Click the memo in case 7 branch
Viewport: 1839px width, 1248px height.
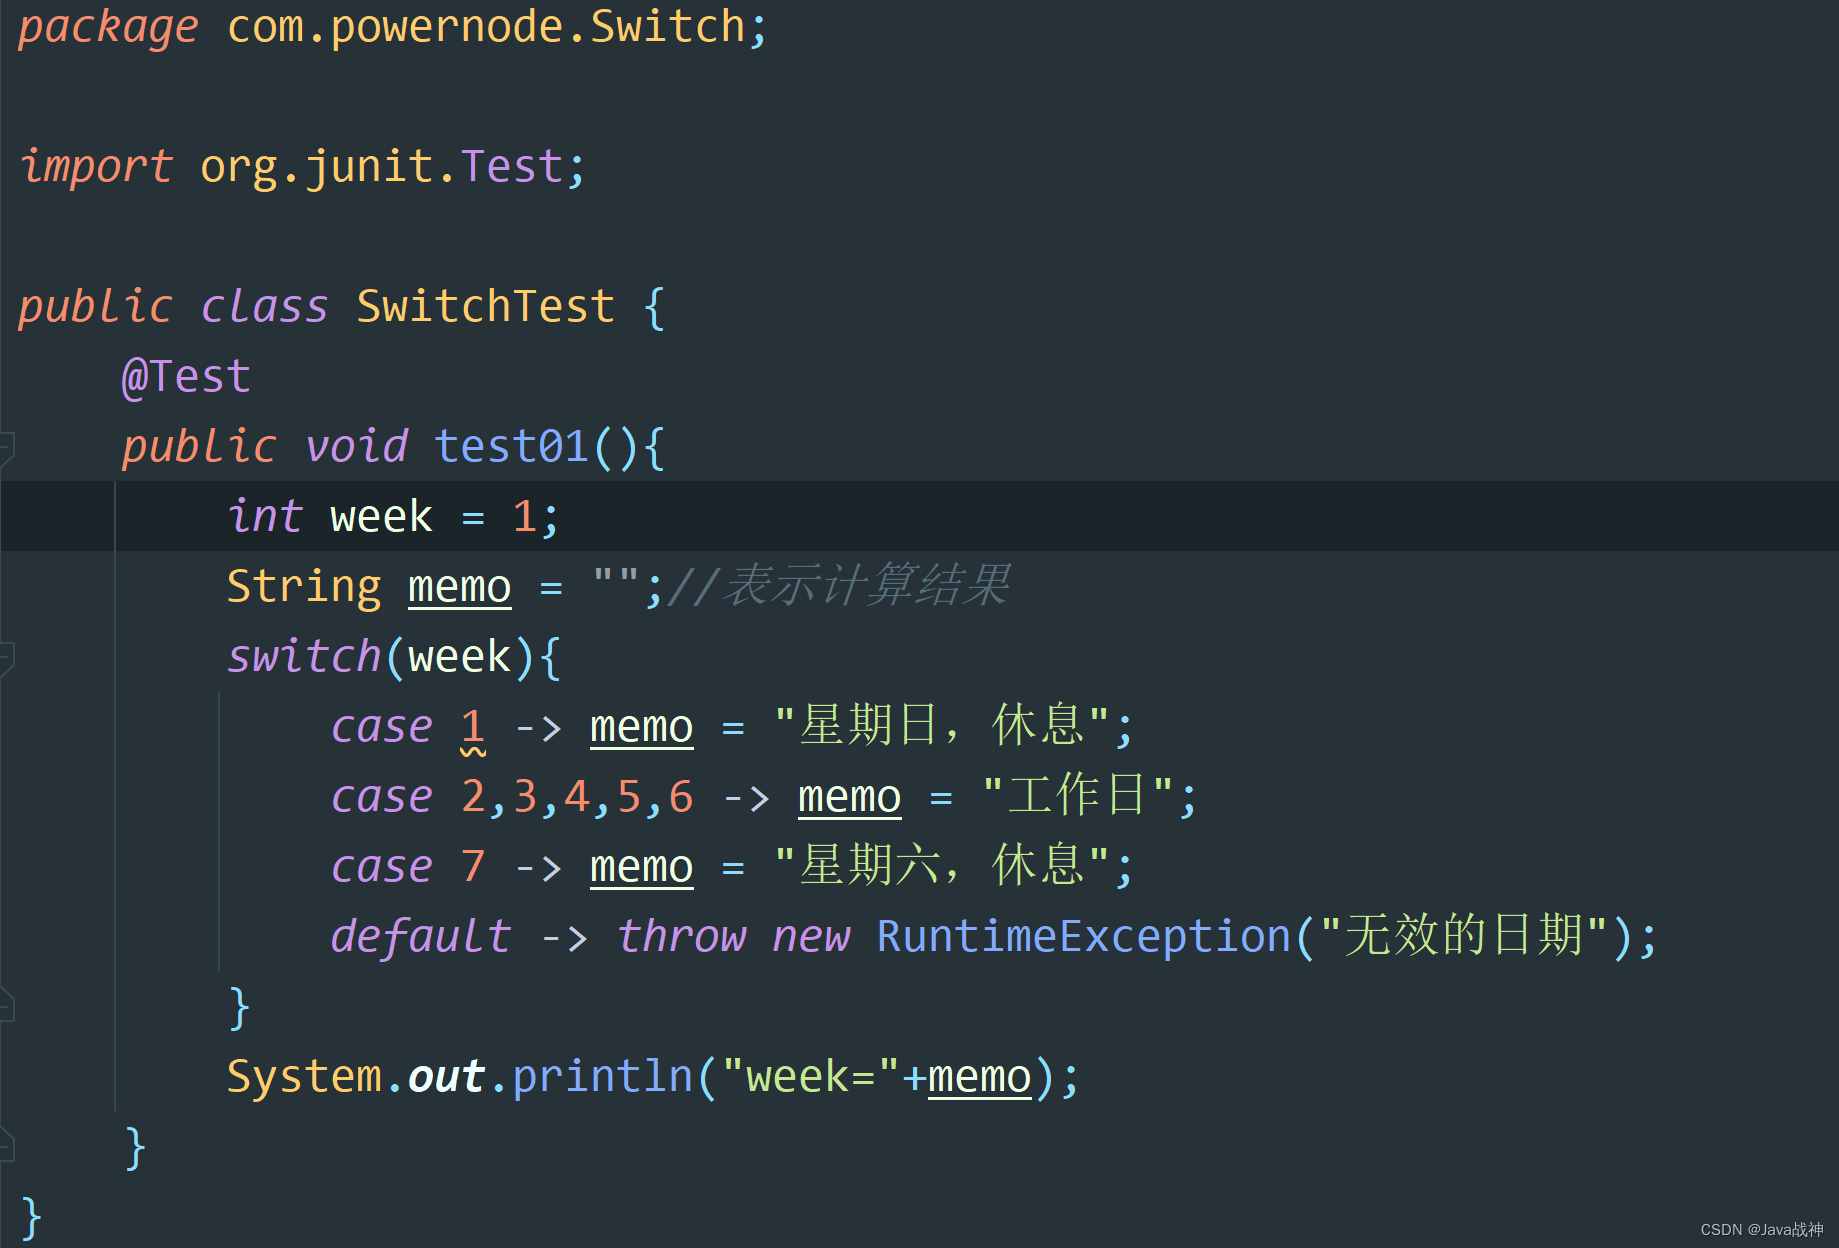(640, 866)
